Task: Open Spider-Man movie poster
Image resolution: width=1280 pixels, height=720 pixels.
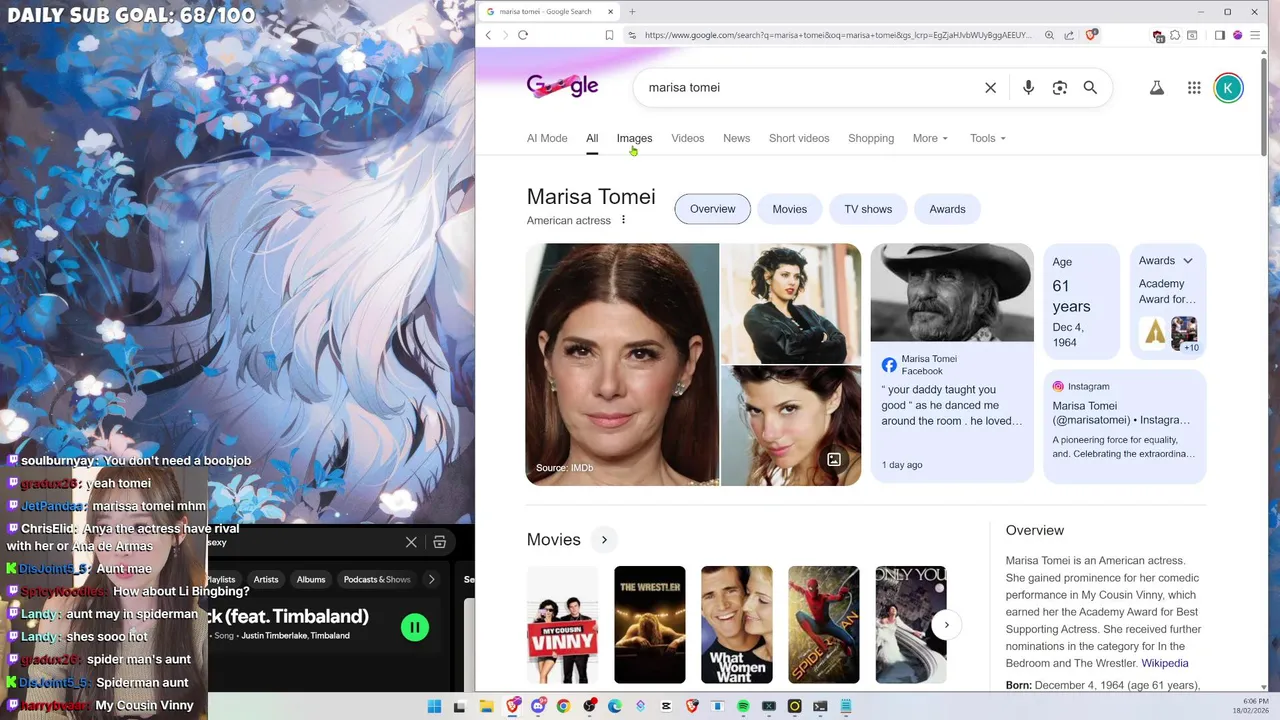Action: click(824, 625)
